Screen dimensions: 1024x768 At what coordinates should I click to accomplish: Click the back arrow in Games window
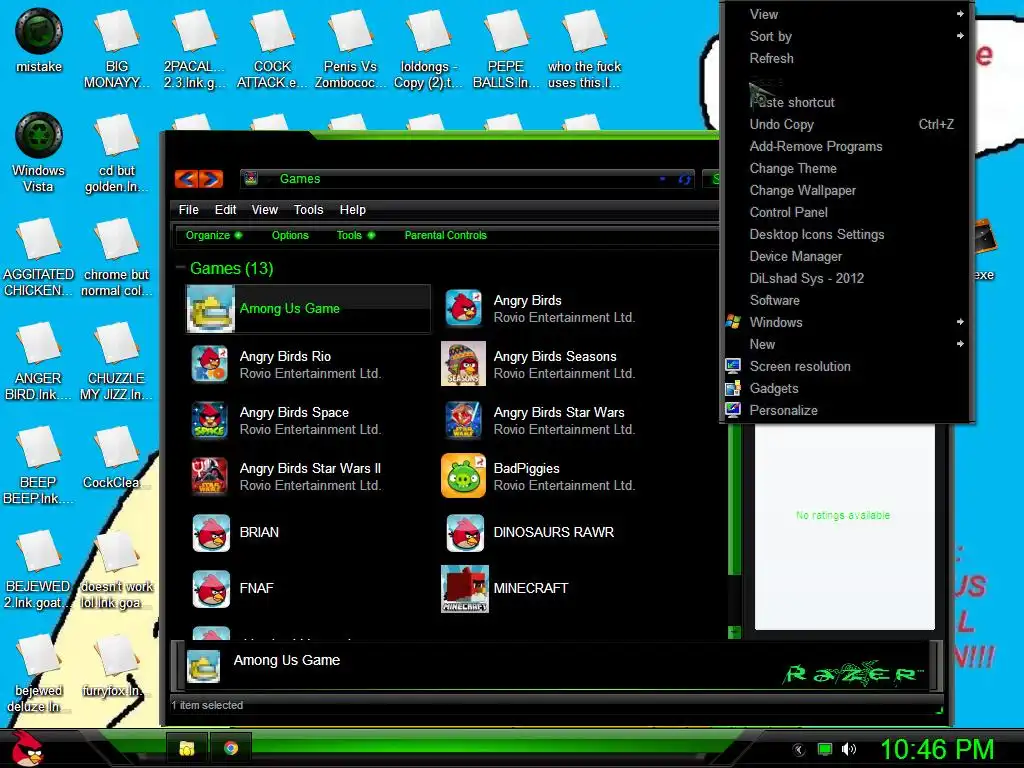[x=186, y=178]
